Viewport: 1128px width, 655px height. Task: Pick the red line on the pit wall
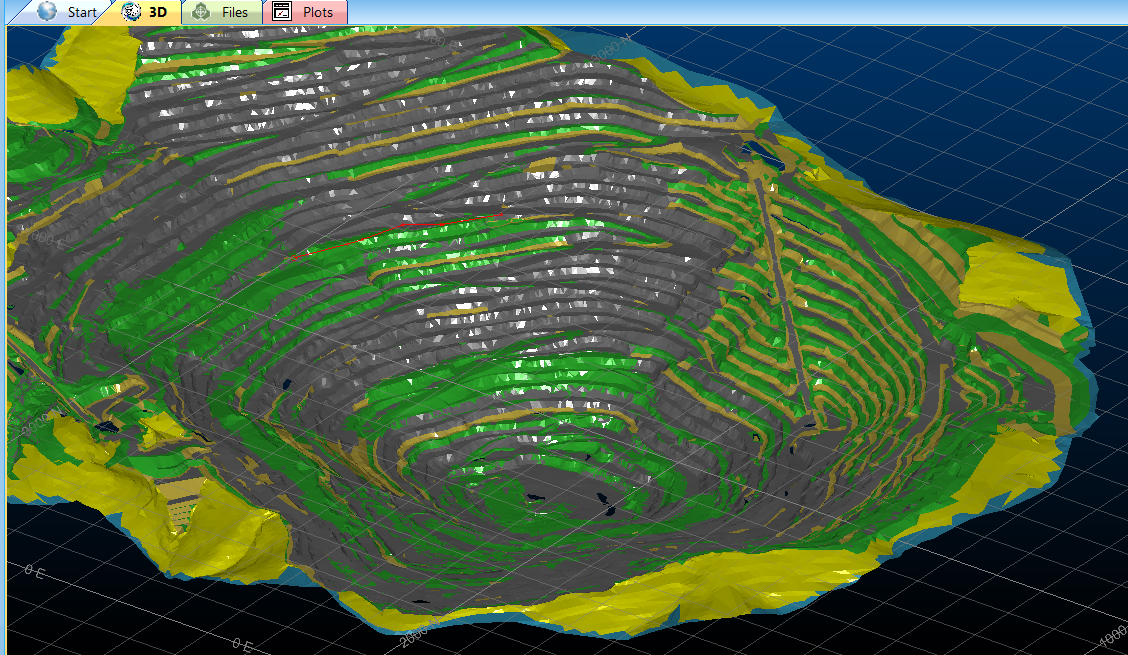pos(400,231)
